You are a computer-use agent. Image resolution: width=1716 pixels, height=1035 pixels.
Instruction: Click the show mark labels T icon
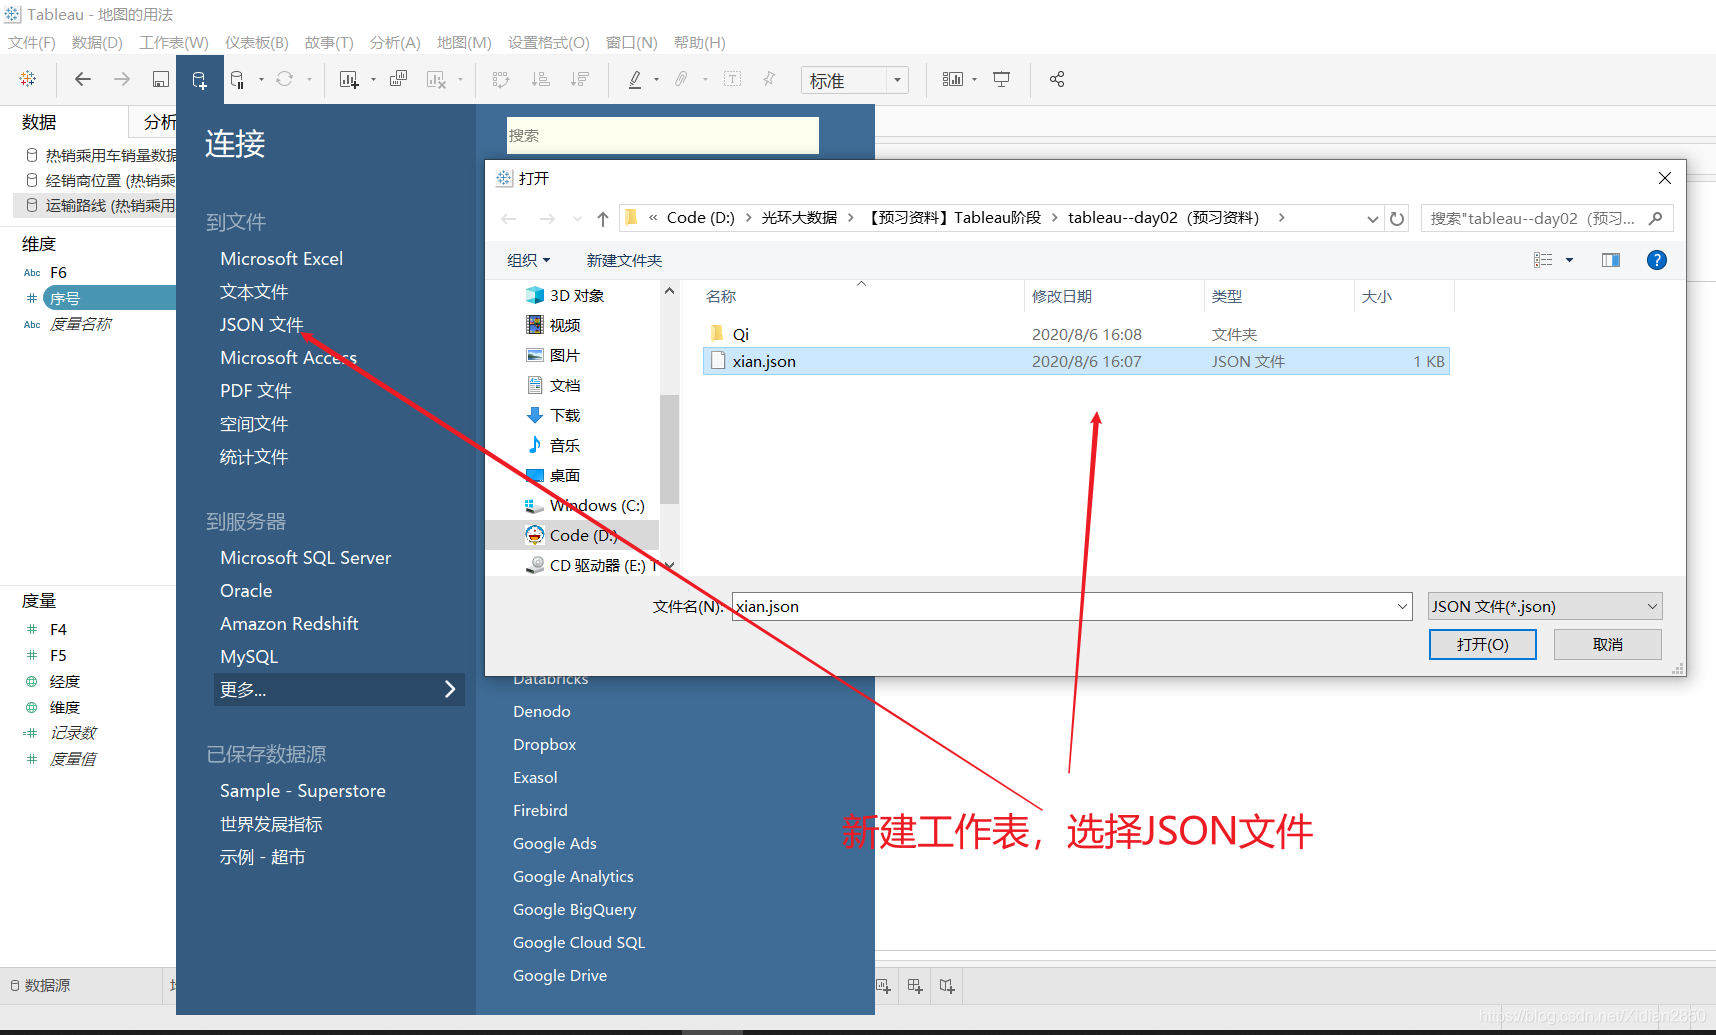point(732,79)
